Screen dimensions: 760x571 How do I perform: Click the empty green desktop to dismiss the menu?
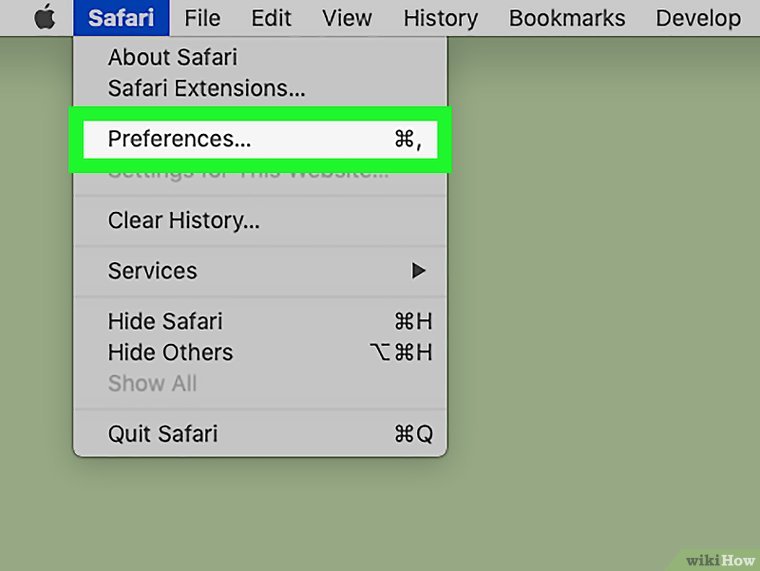click(x=600, y=300)
